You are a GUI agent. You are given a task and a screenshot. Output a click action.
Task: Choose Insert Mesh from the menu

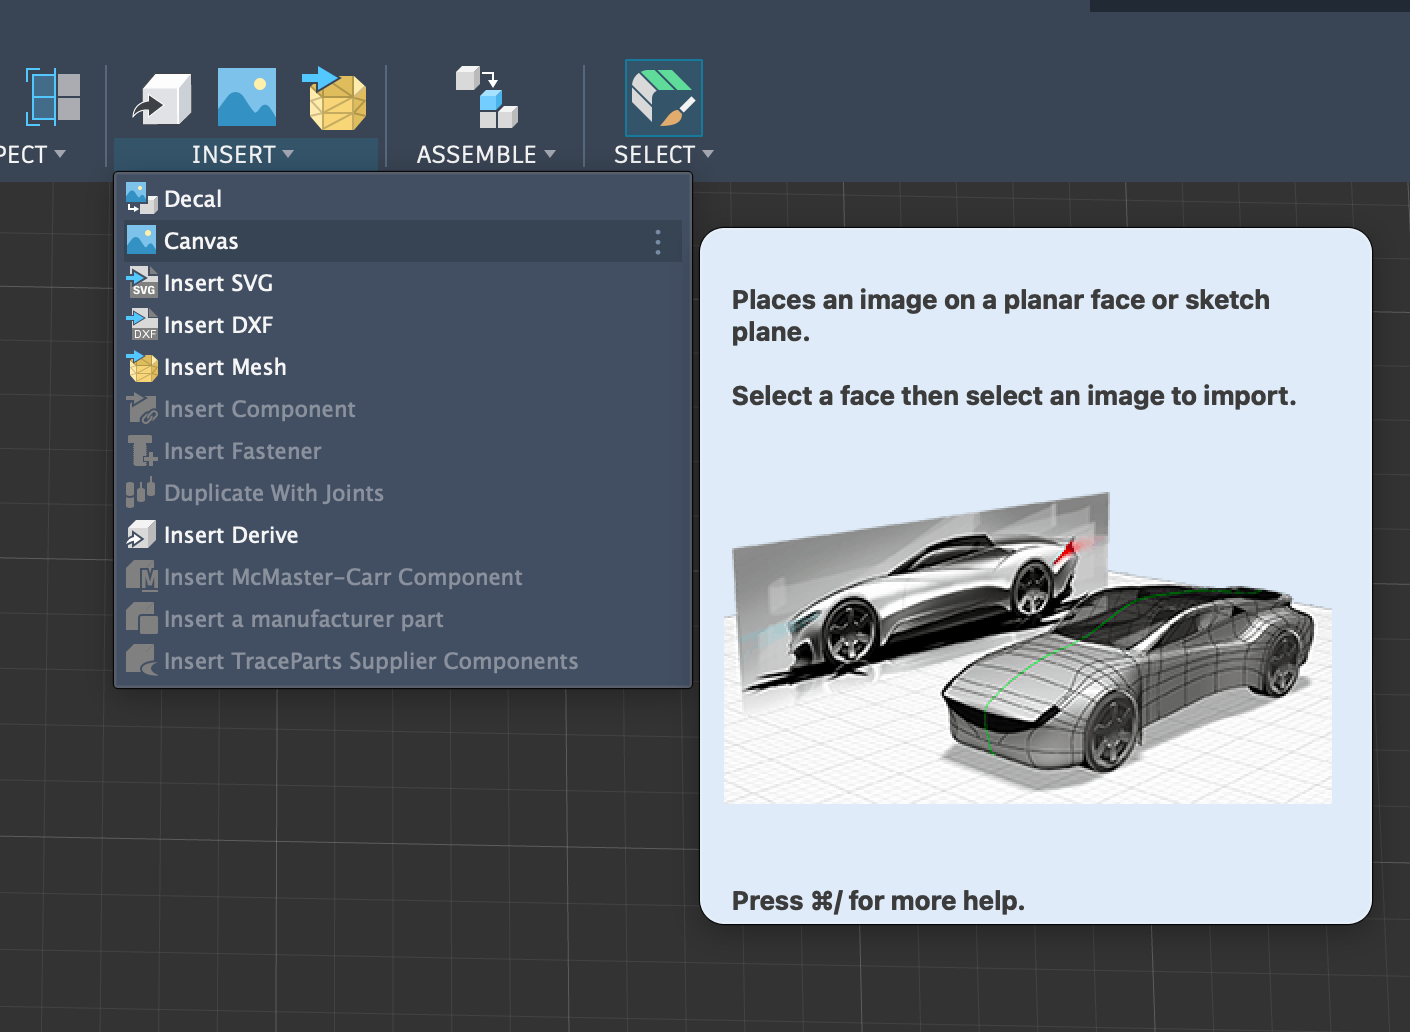click(225, 367)
